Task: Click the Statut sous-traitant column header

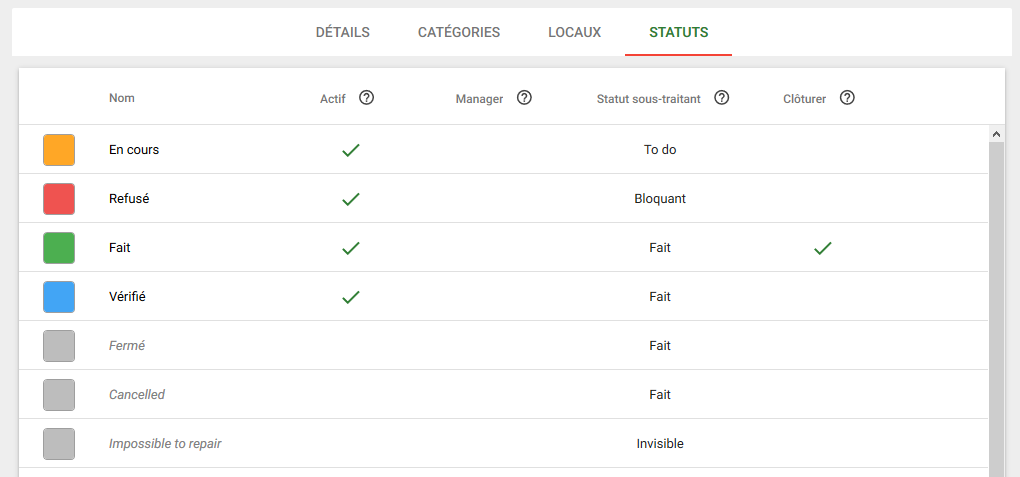Action: click(x=649, y=99)
